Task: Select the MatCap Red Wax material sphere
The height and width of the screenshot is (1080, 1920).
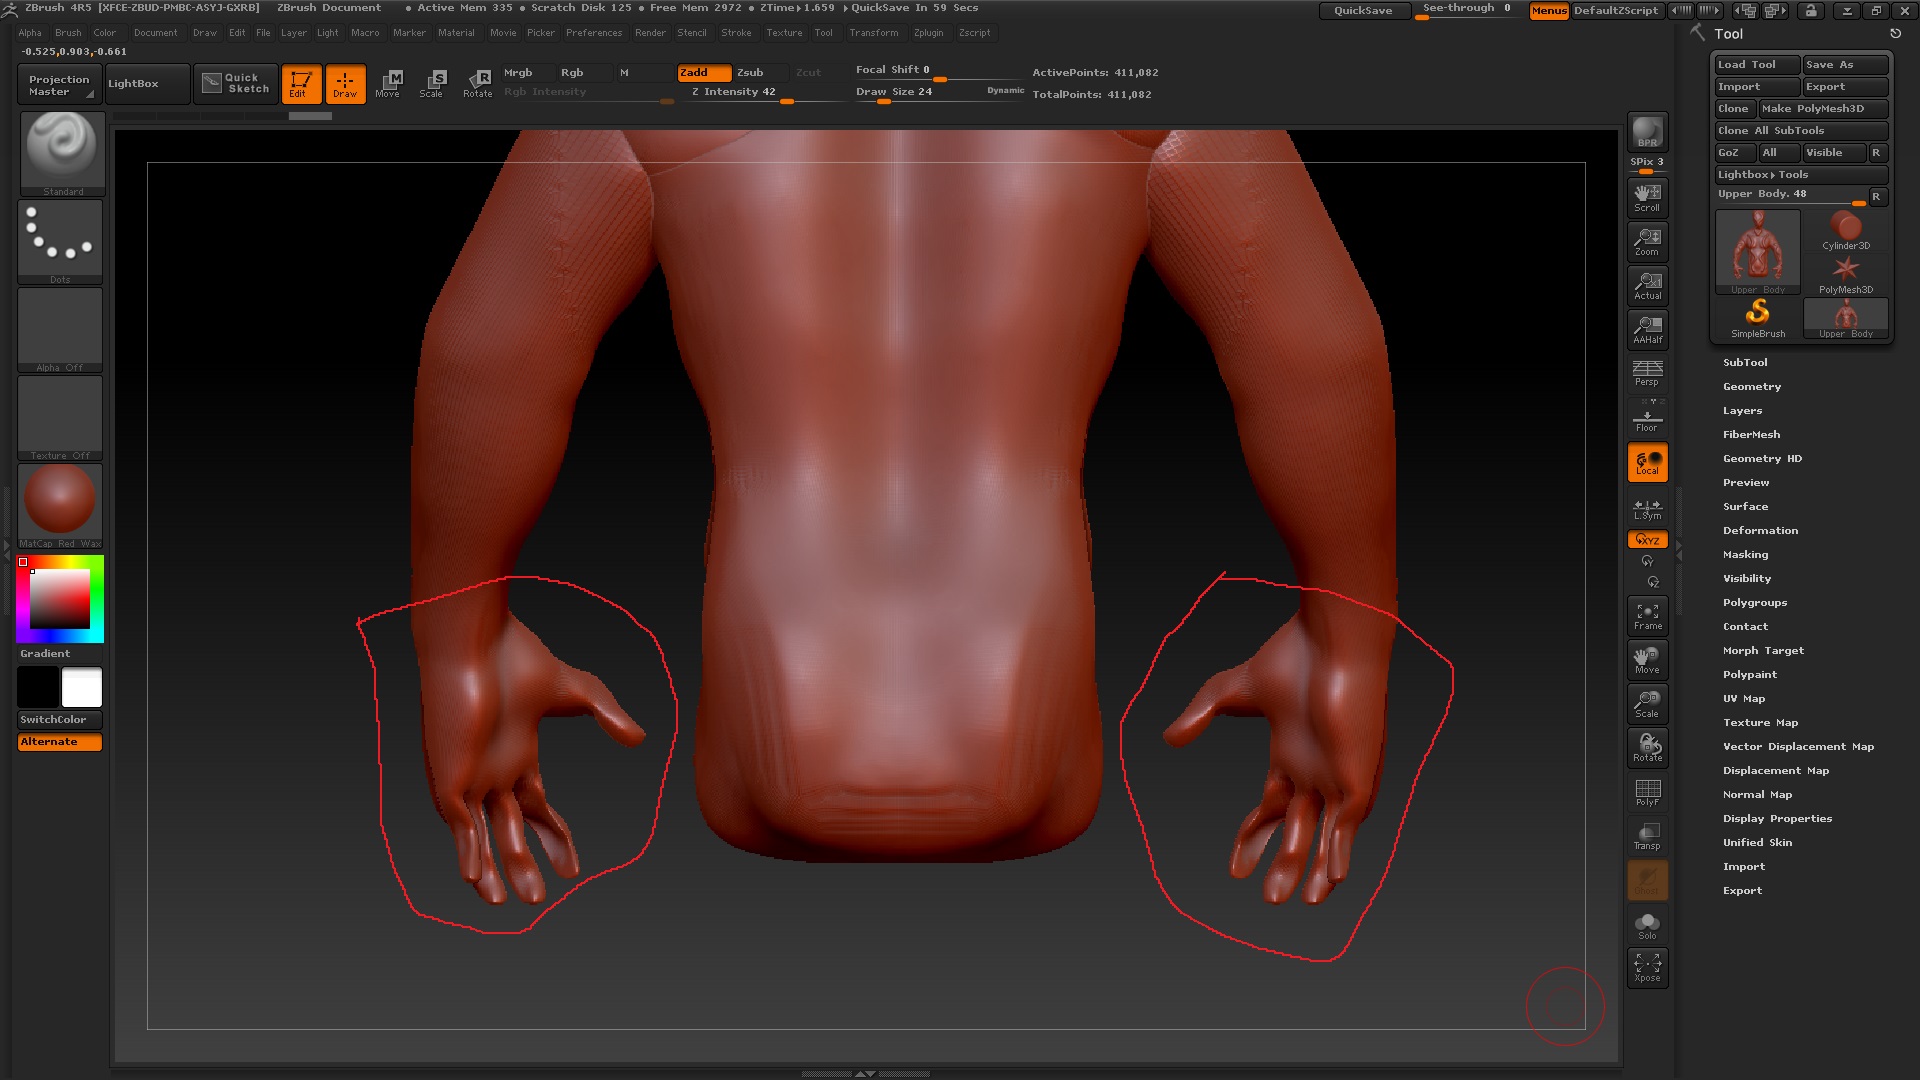Action: pos(60,500)
